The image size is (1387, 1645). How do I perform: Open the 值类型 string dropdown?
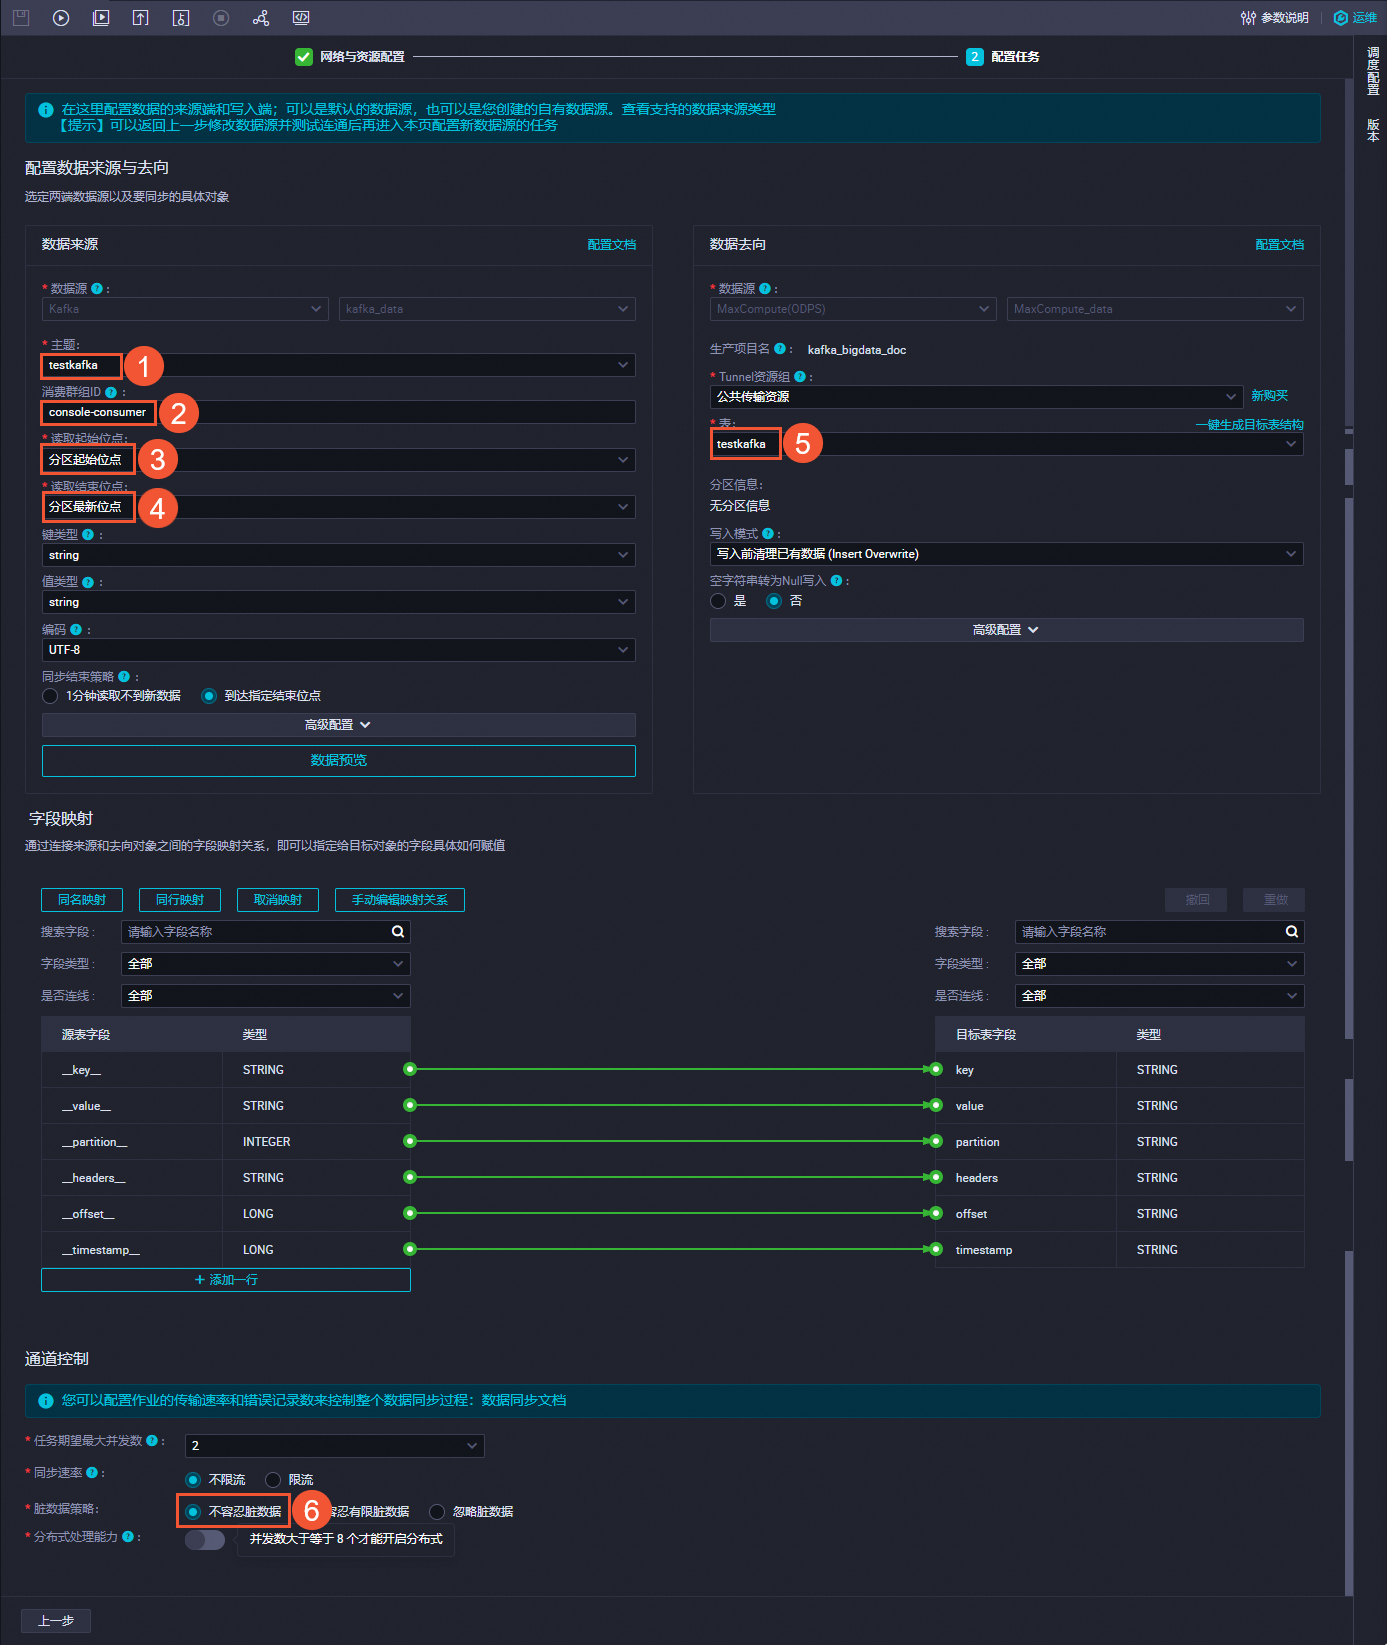pyautogui.click(x=338, y=602)
